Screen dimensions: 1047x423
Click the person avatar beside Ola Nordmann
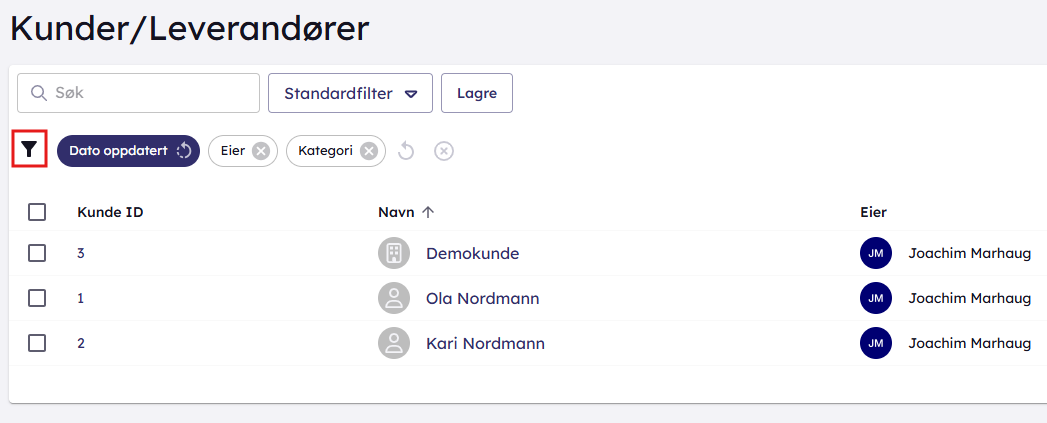point(394,298)
